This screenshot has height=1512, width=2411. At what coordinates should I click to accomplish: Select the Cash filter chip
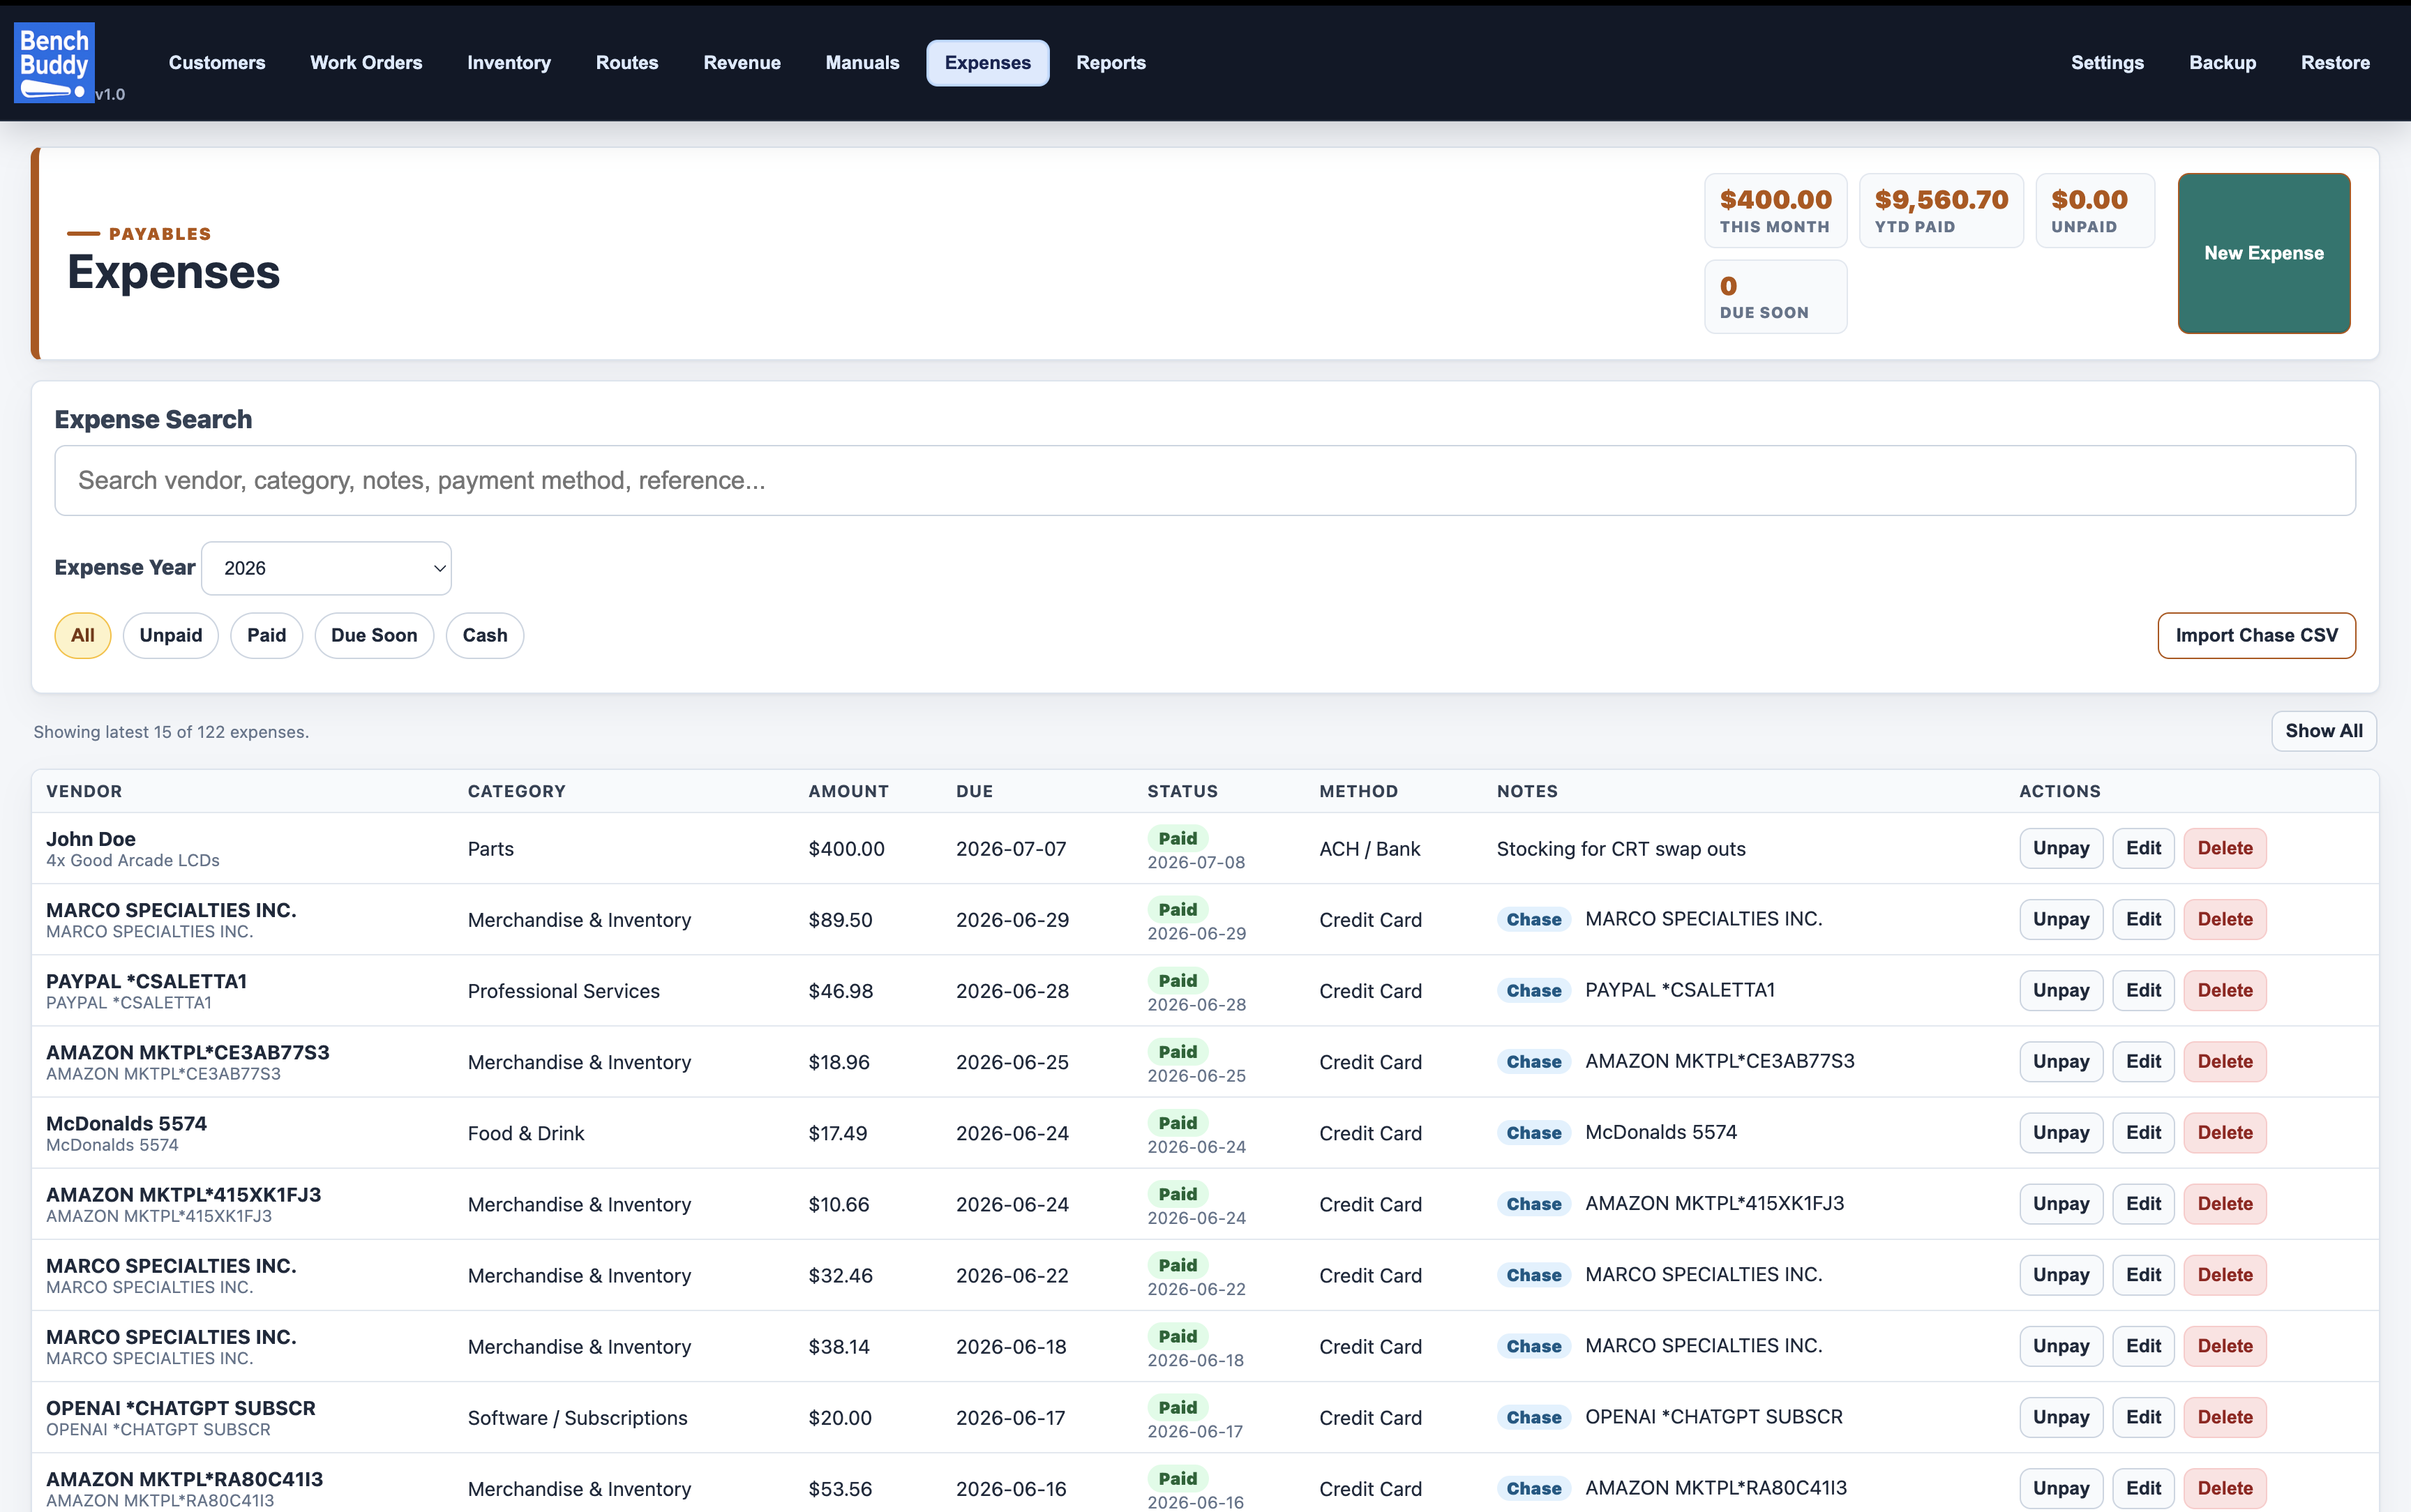point(485,636)
